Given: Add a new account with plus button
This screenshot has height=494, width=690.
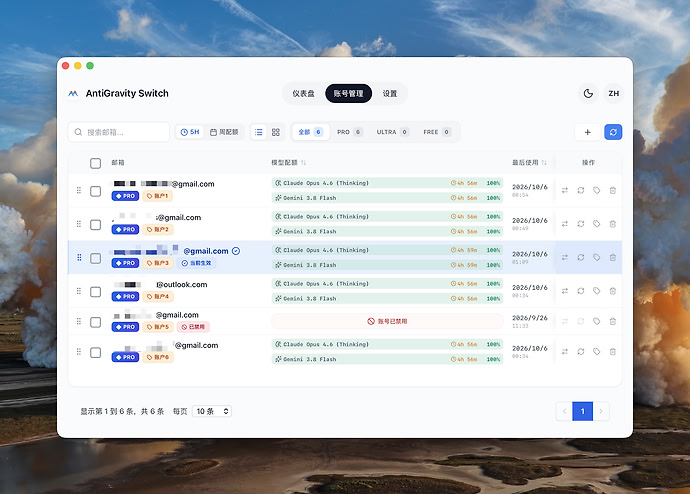Looking at the screenshot, I should click(x=587, y=132).
